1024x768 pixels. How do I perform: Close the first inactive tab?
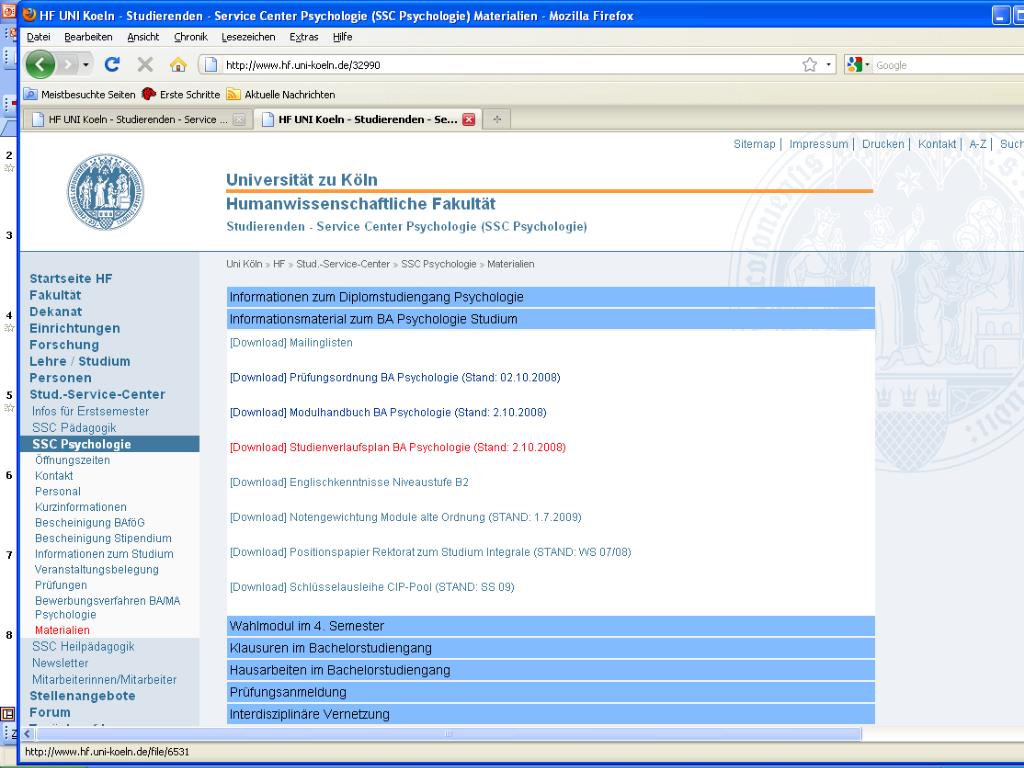click(239, 120)
